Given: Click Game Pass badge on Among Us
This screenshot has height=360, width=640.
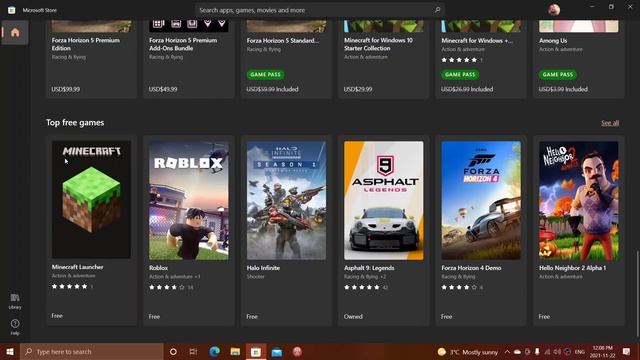Looking at the screenshot, I should pyautogui.click(x=558, y=75).
